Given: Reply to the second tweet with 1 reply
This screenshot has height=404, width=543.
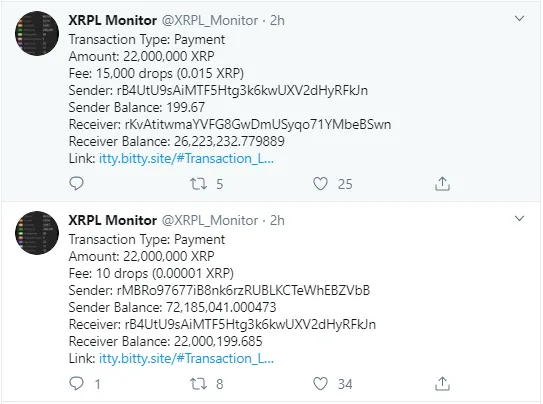Looking at the screenshot, I should coord(77,384).
